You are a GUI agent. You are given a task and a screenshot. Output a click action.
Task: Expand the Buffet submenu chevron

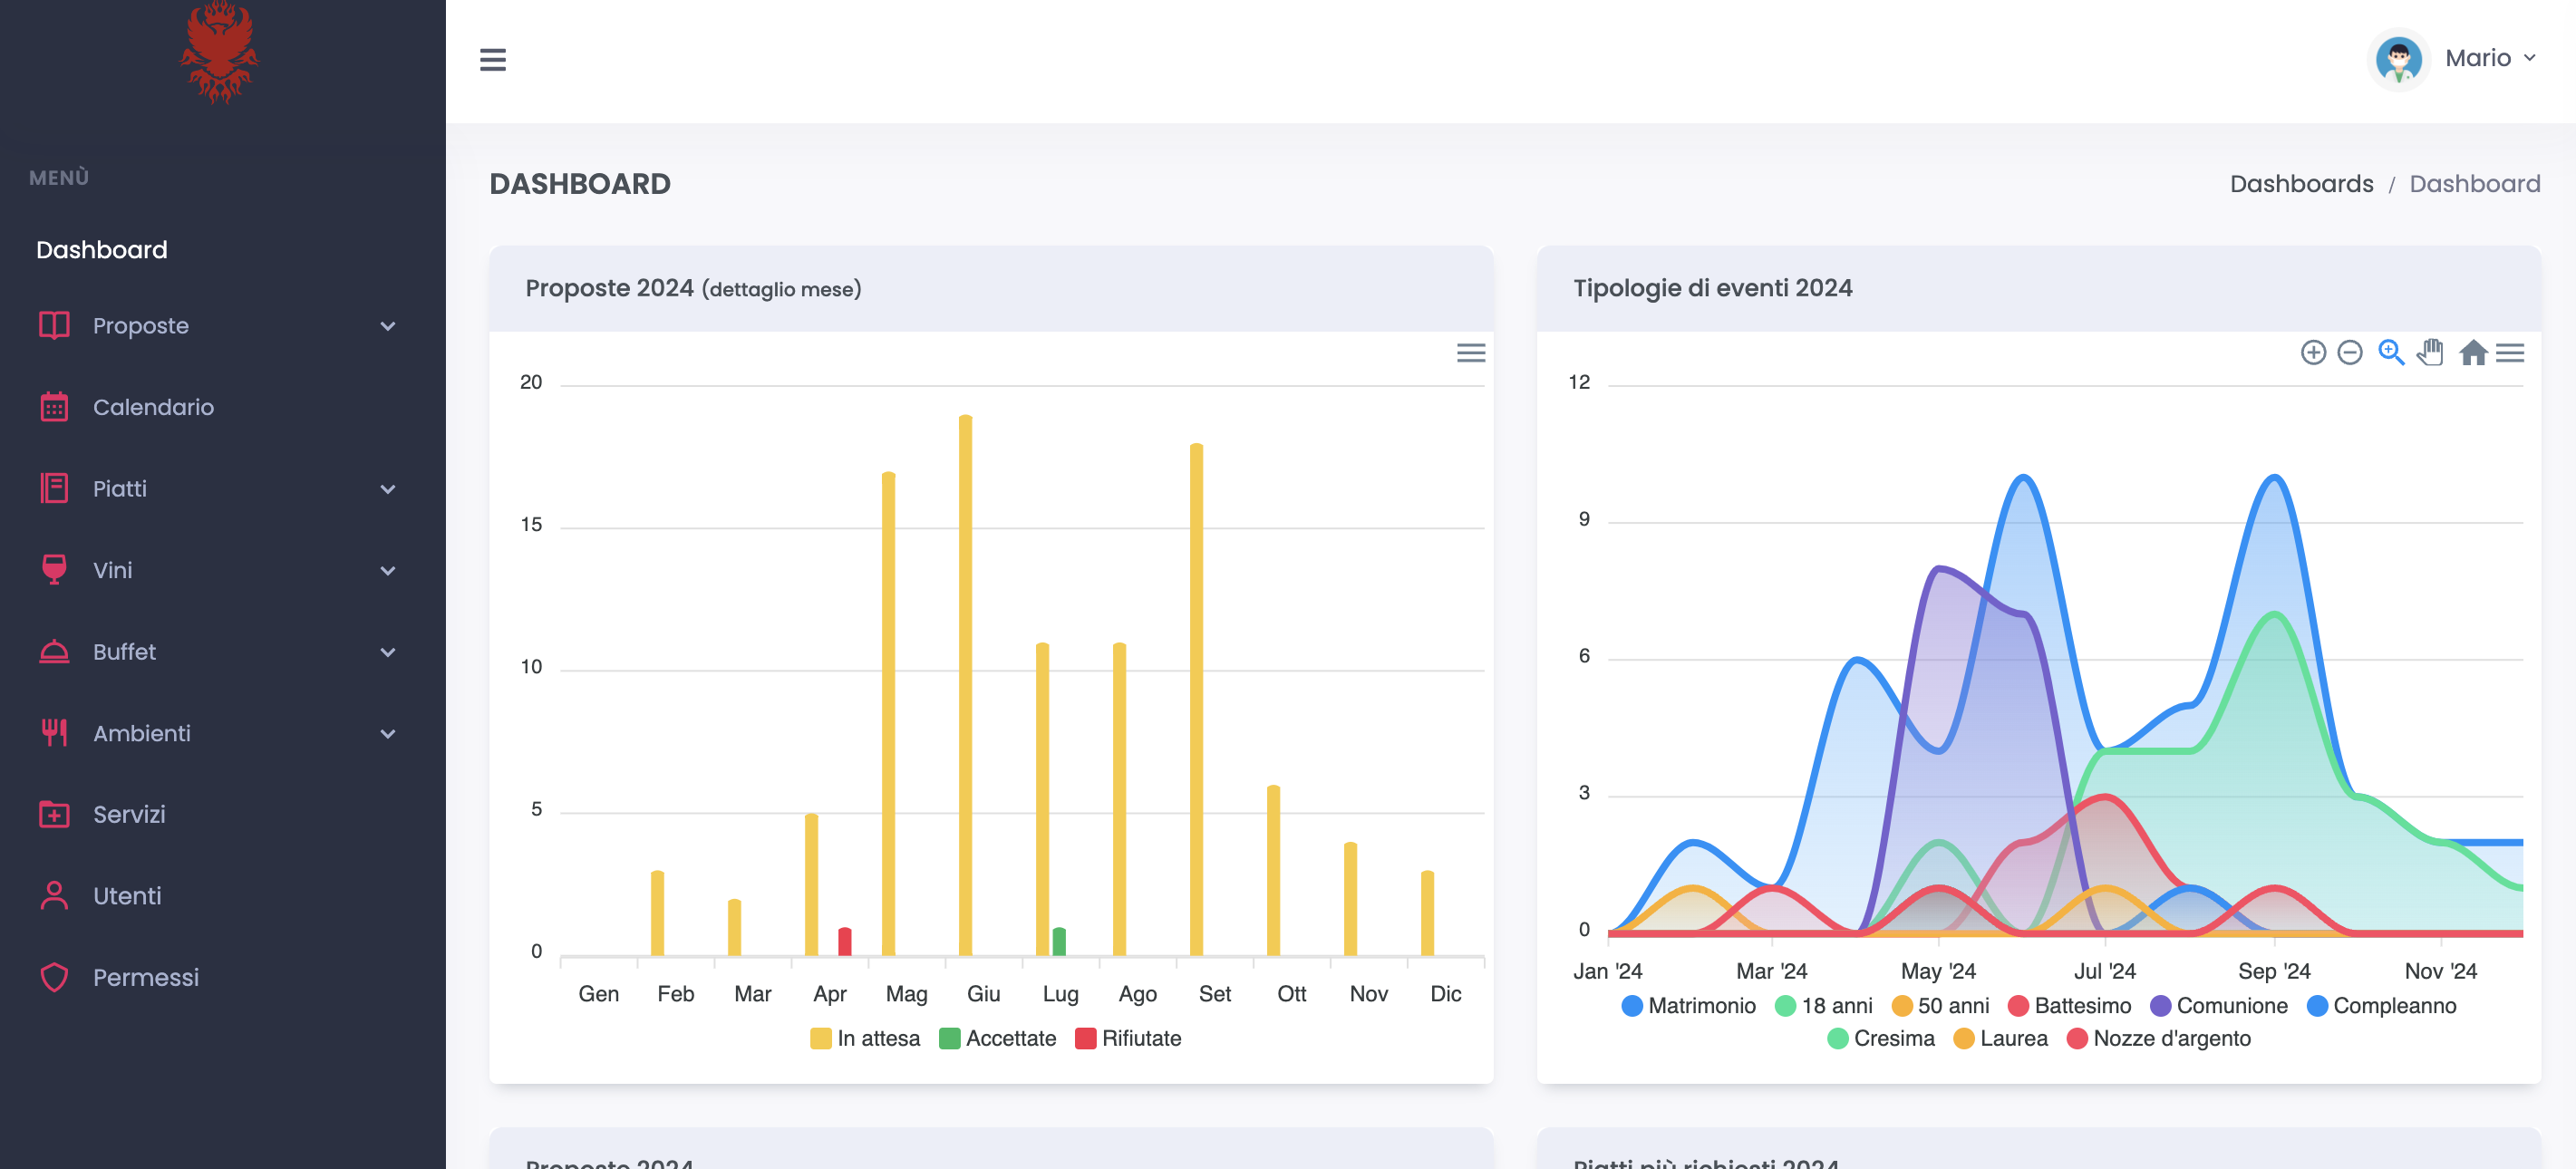pos(388,652)
